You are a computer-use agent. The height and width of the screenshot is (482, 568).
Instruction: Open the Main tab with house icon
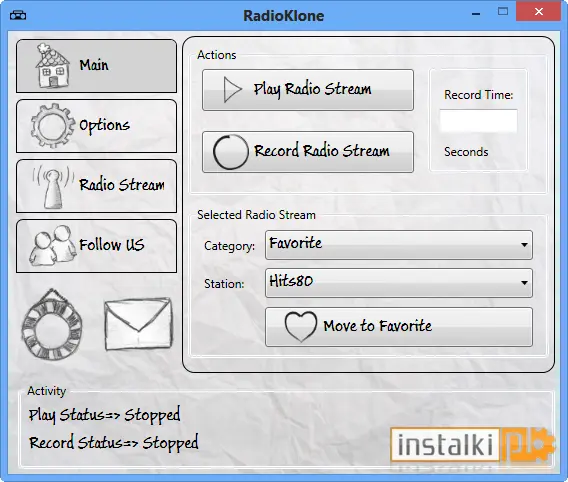(96, 66)
